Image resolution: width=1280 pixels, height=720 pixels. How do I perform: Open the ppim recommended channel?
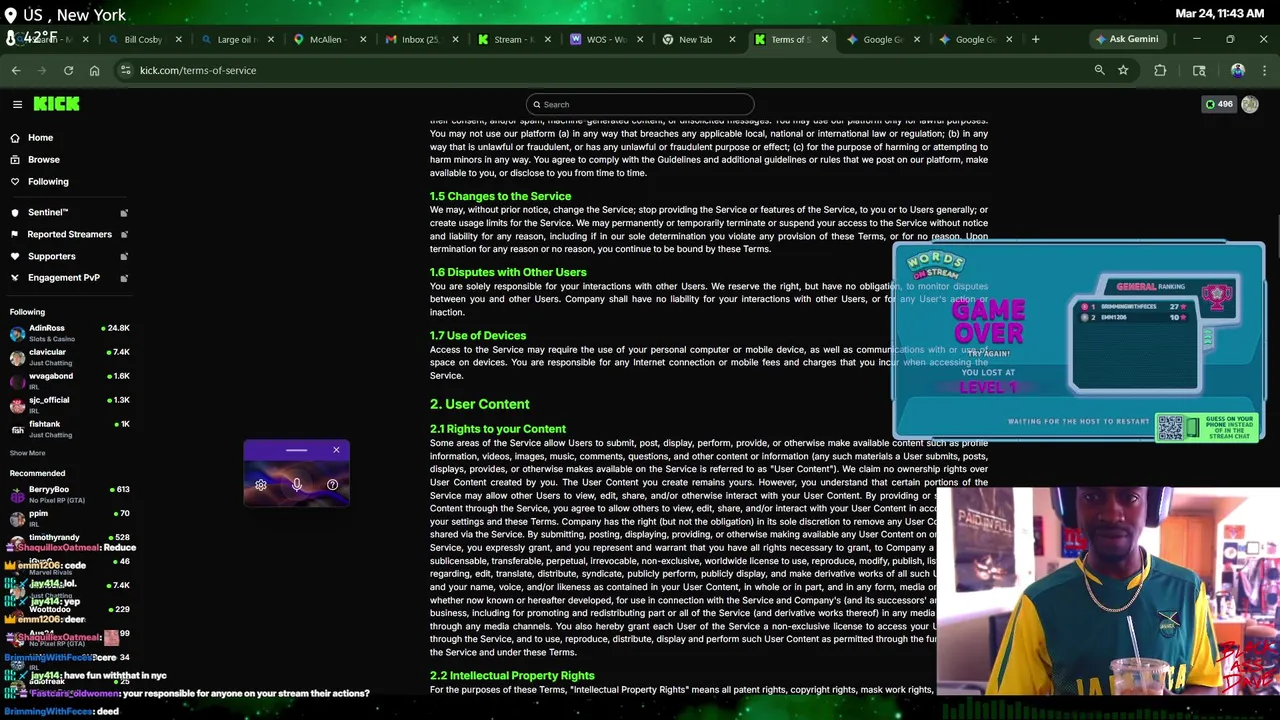69,518
